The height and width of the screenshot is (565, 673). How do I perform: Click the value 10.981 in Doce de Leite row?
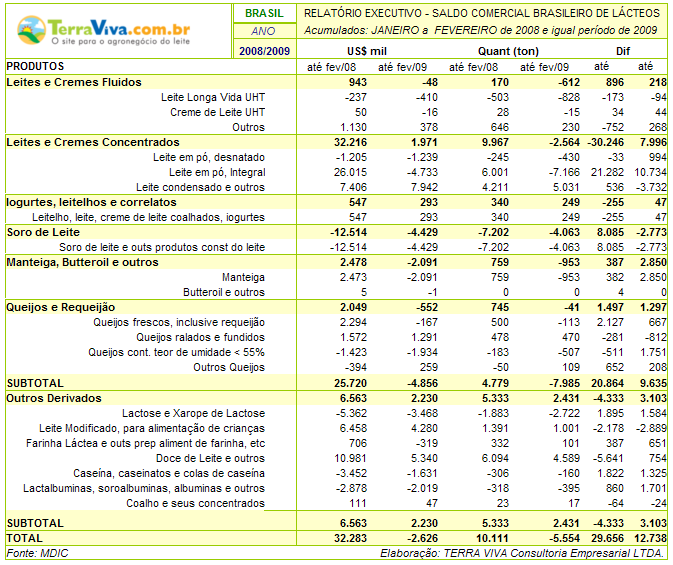[x=350, y=459]
